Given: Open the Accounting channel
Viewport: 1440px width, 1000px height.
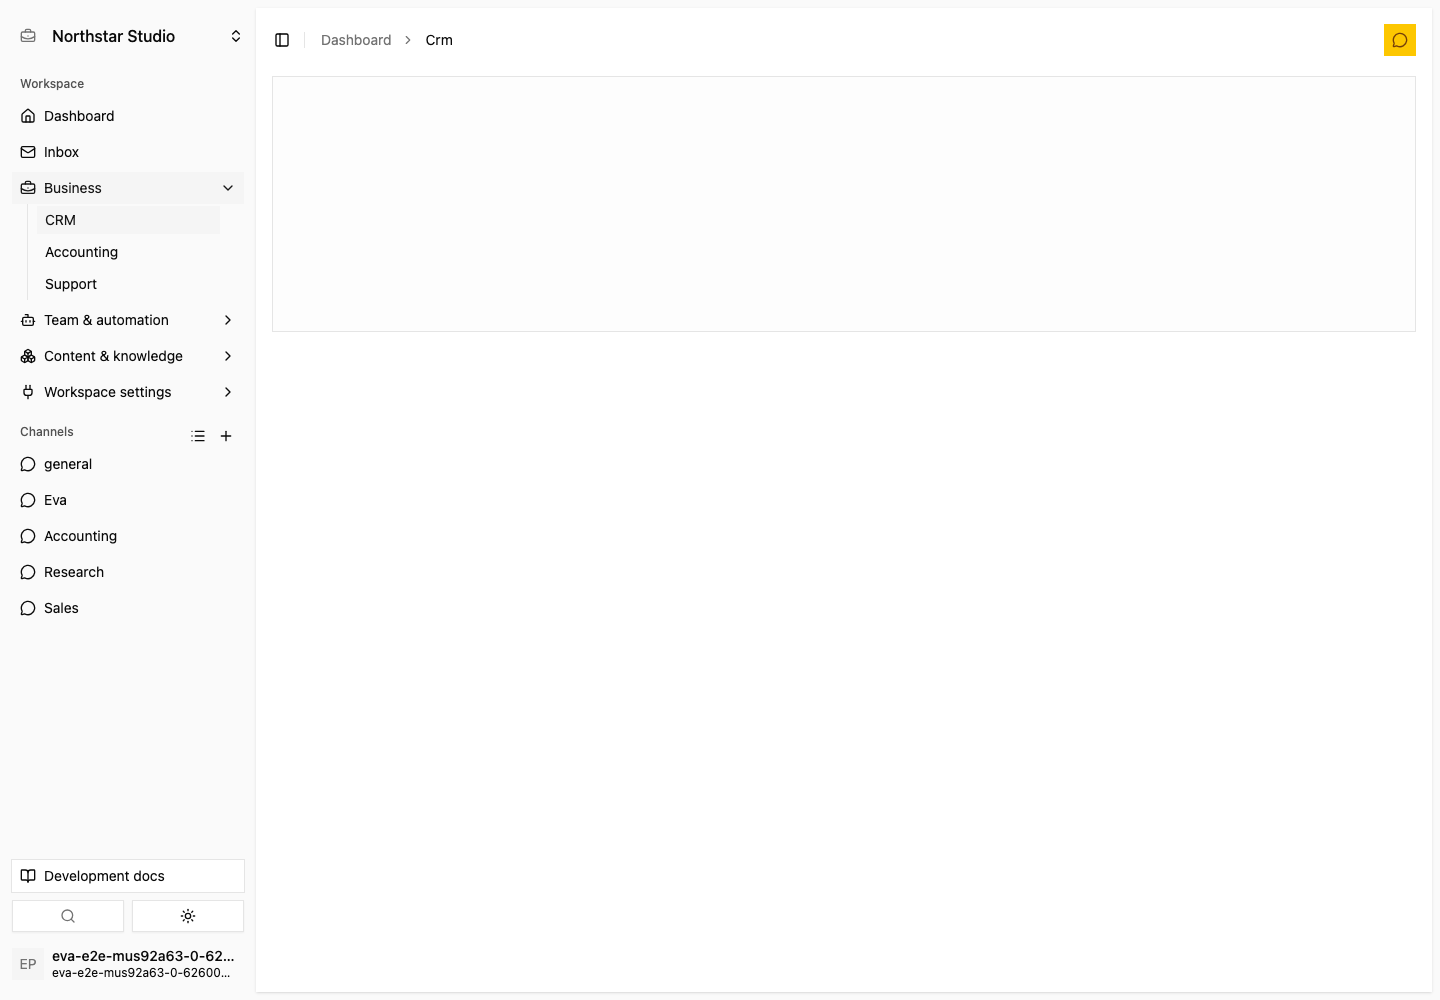Looking at the screenshot, I should (x=128, y=536).
